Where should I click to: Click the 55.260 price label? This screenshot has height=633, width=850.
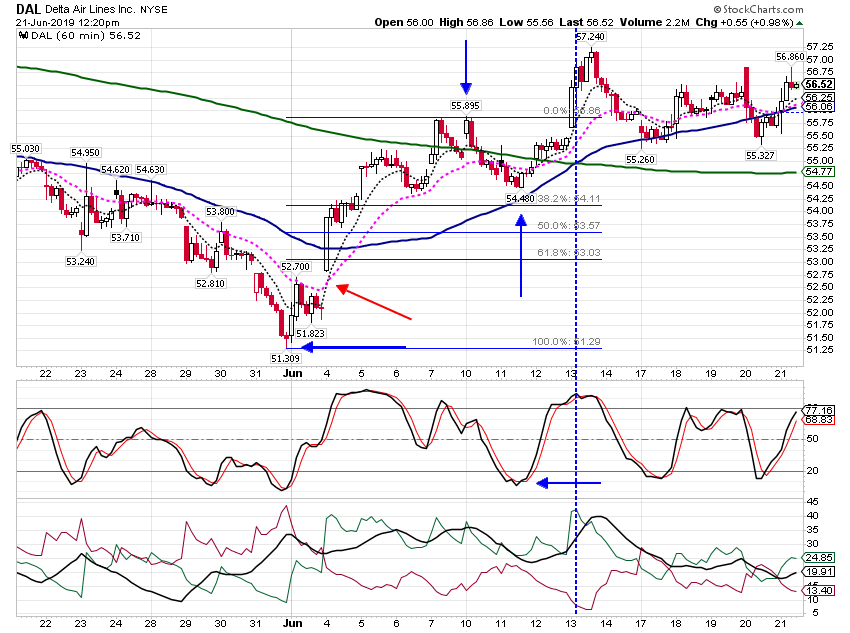click(x=640, y=159)
